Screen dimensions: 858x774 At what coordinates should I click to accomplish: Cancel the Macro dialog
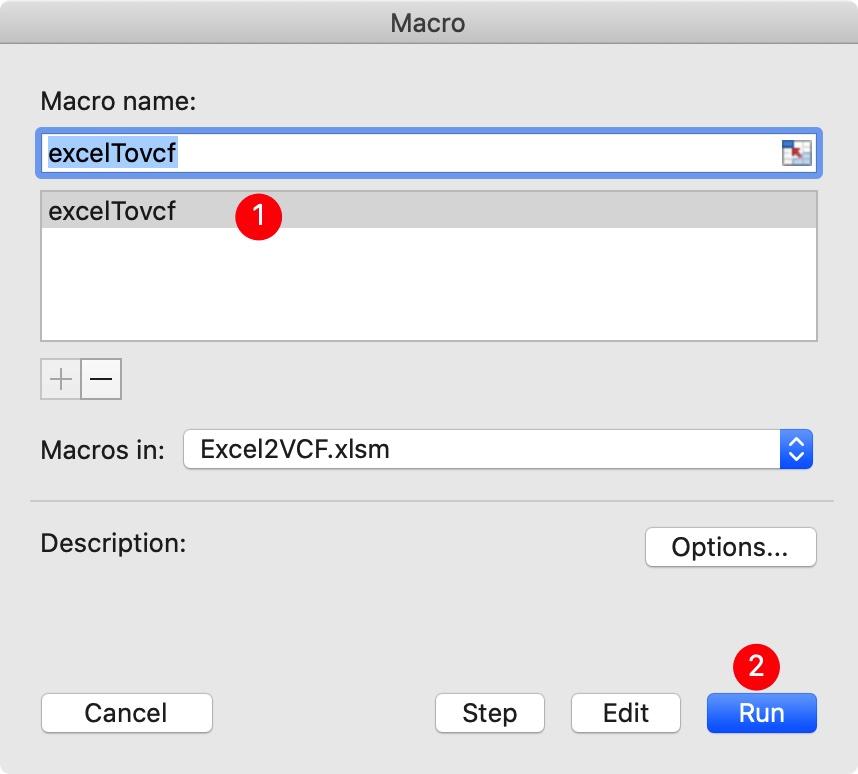tap(126, 713)
